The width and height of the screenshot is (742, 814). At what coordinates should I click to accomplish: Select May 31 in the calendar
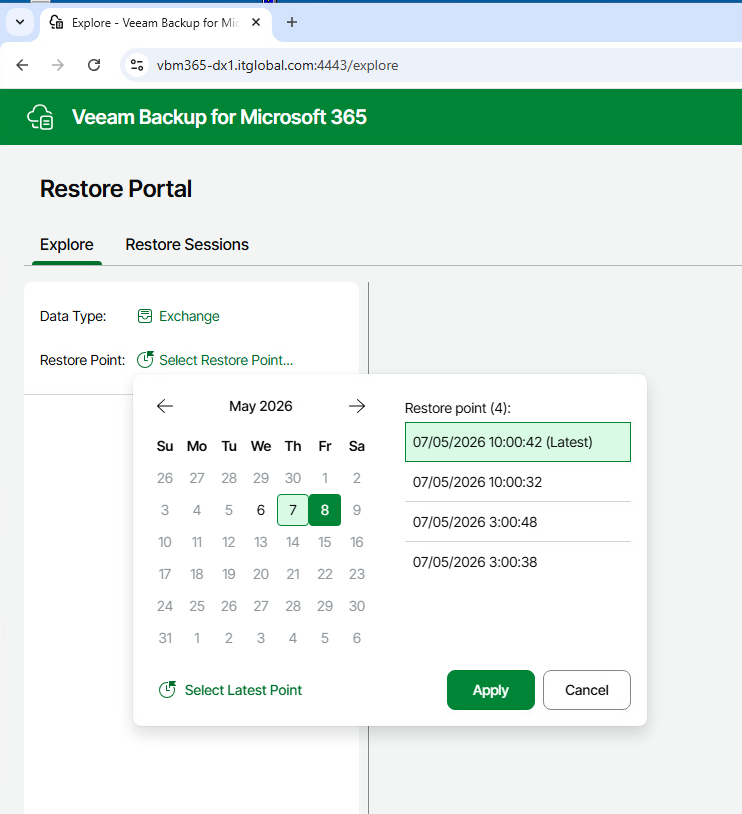(x=165, y=638)
